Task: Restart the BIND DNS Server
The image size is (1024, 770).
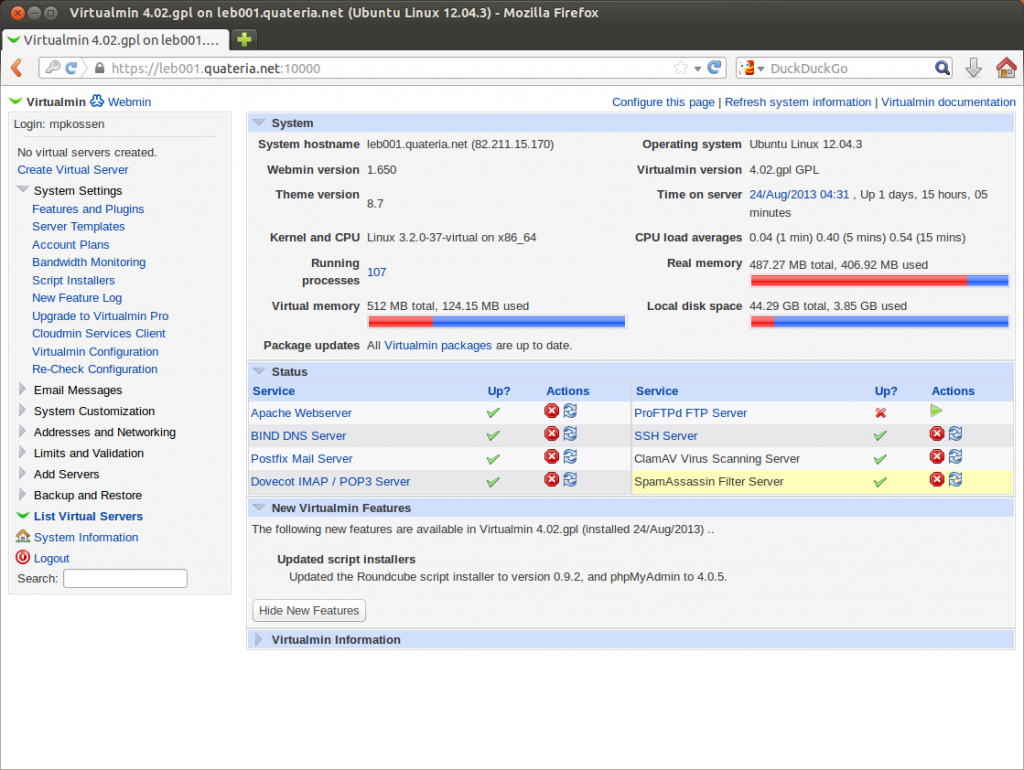Action: [570, 433]
